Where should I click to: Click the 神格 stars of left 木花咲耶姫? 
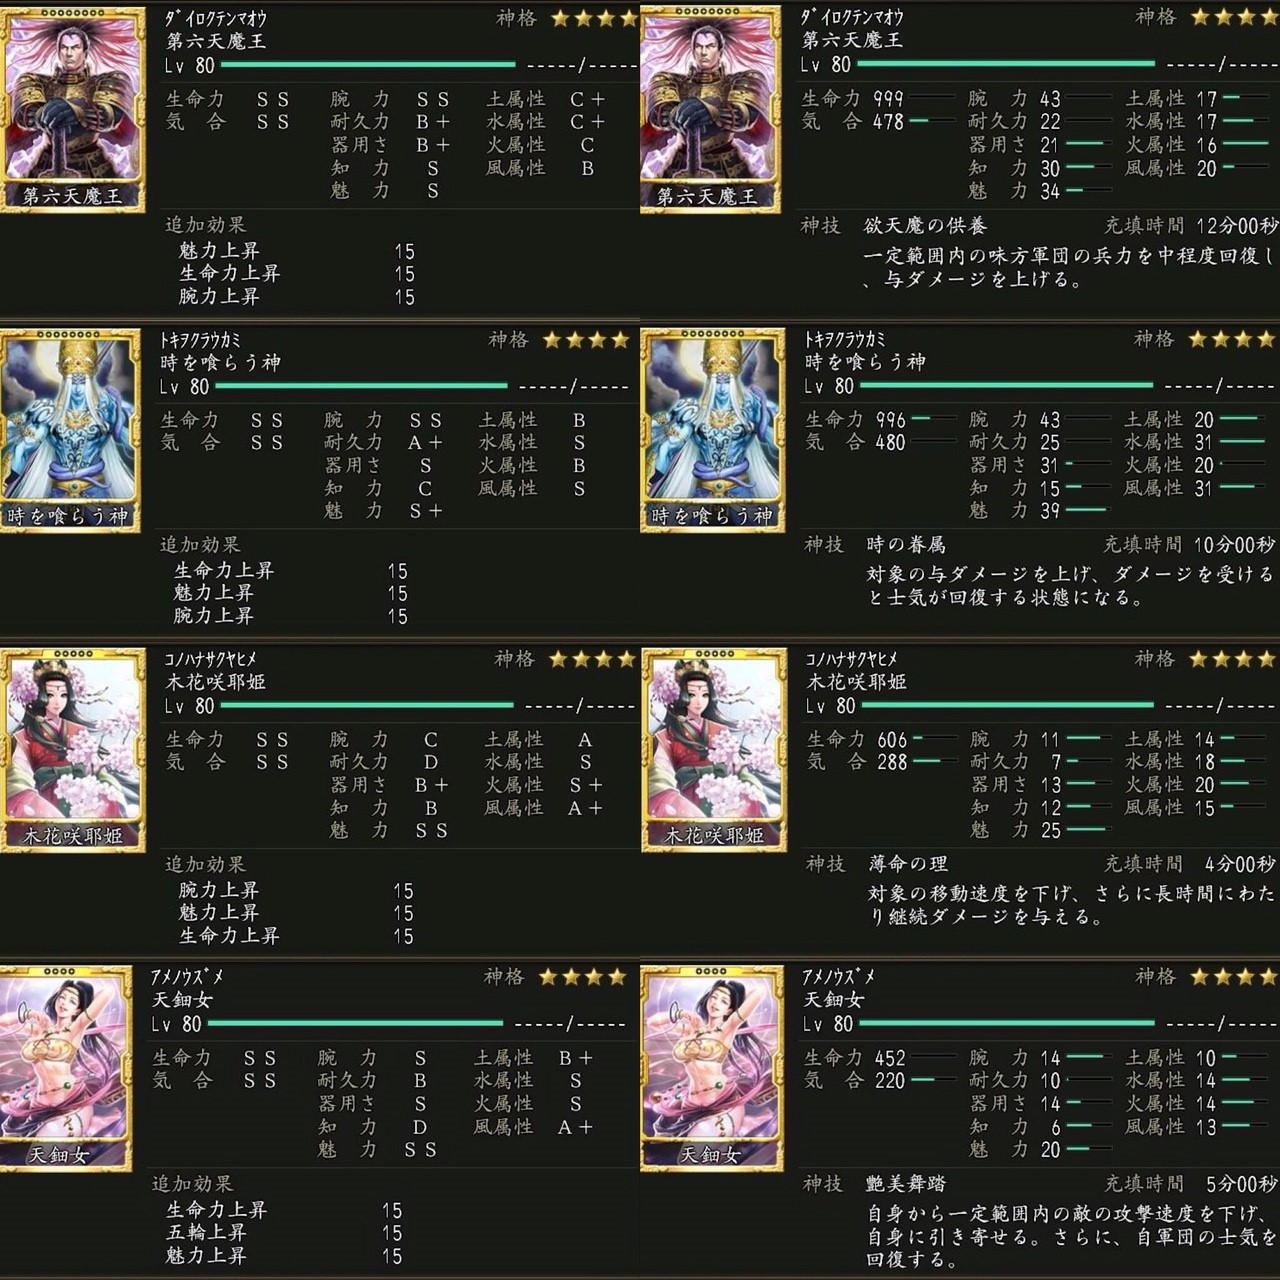(x=591, y=659)
